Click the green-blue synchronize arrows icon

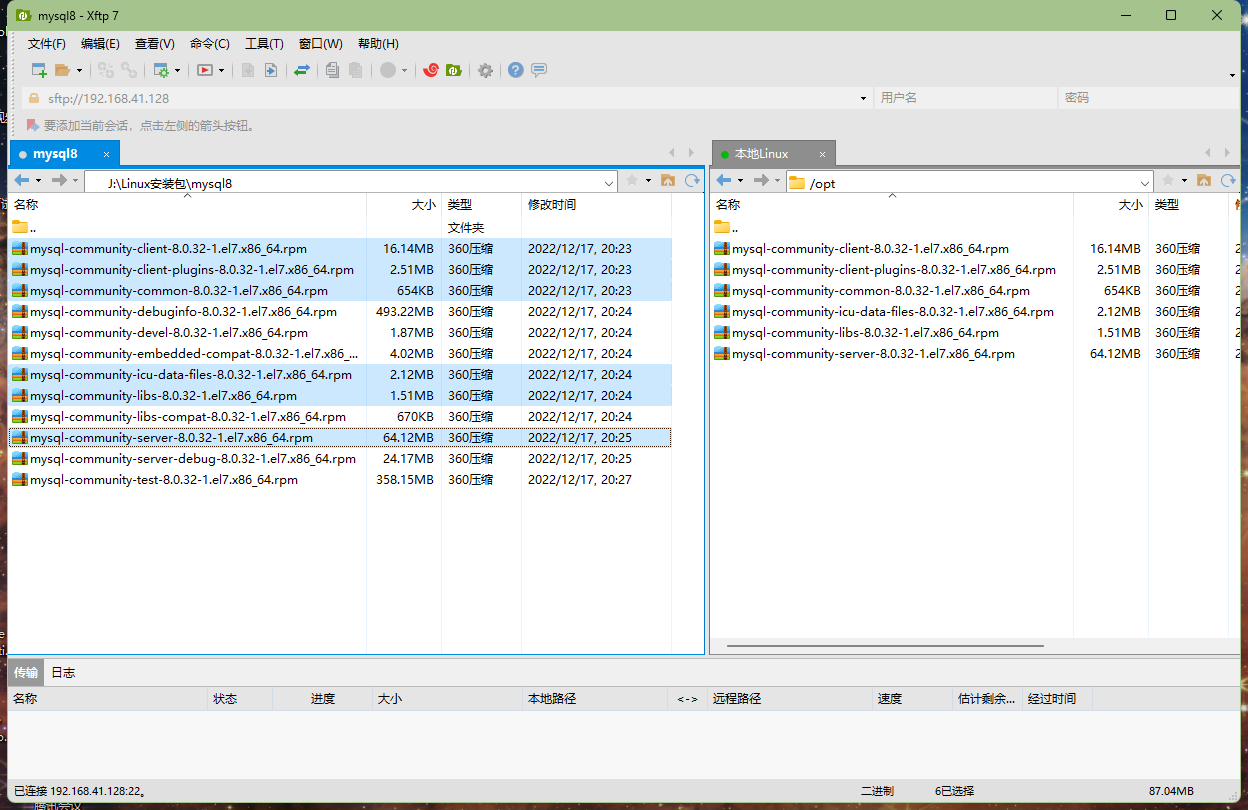point(301,70)
